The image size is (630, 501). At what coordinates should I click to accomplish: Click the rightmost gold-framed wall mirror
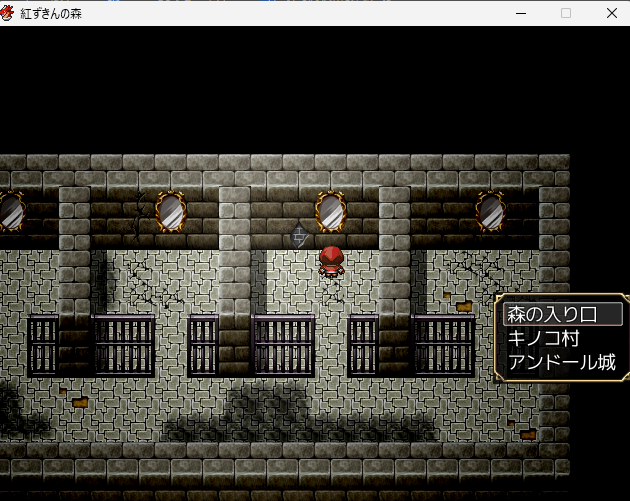[x=490, y=211]
